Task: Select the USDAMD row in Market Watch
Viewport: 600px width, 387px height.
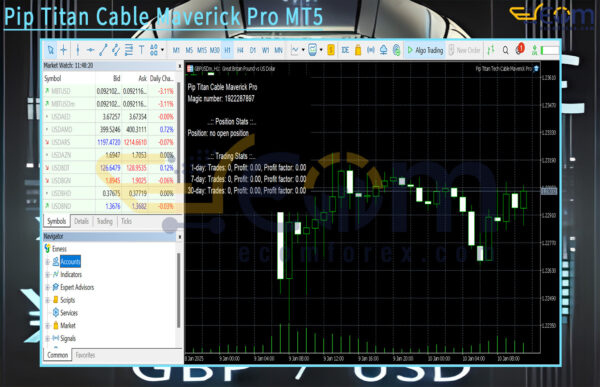Action: click(x=109, y=129)
